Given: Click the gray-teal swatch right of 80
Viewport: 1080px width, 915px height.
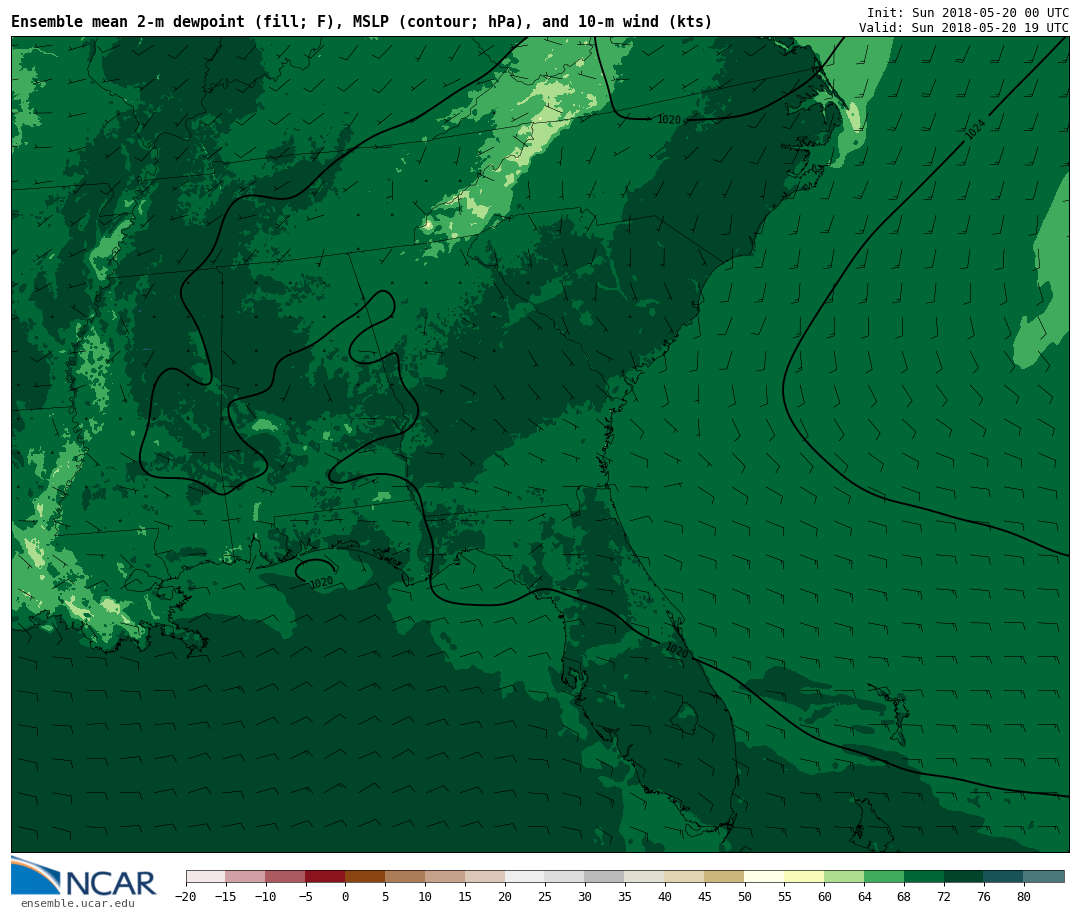Looking at the screenshot, I should pyautogui.click(x=1043, y=876).
